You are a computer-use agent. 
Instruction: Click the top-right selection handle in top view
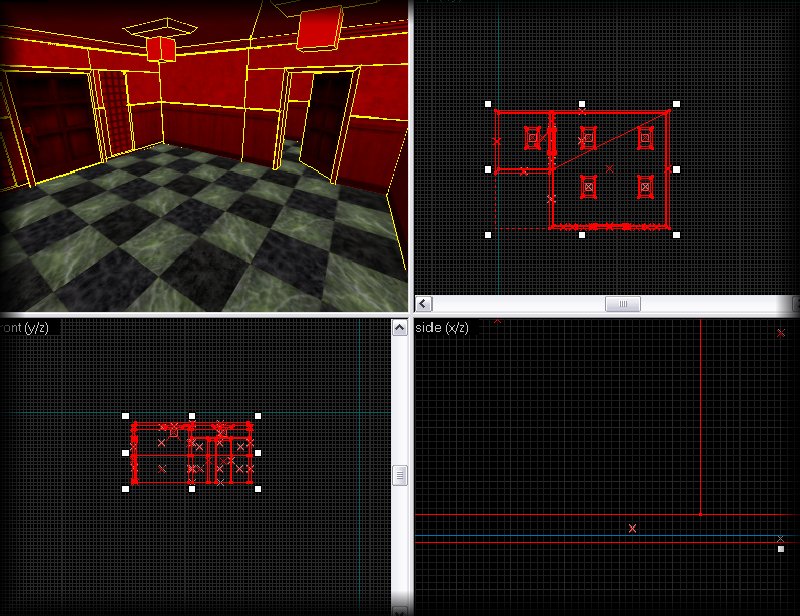(677, 103)
